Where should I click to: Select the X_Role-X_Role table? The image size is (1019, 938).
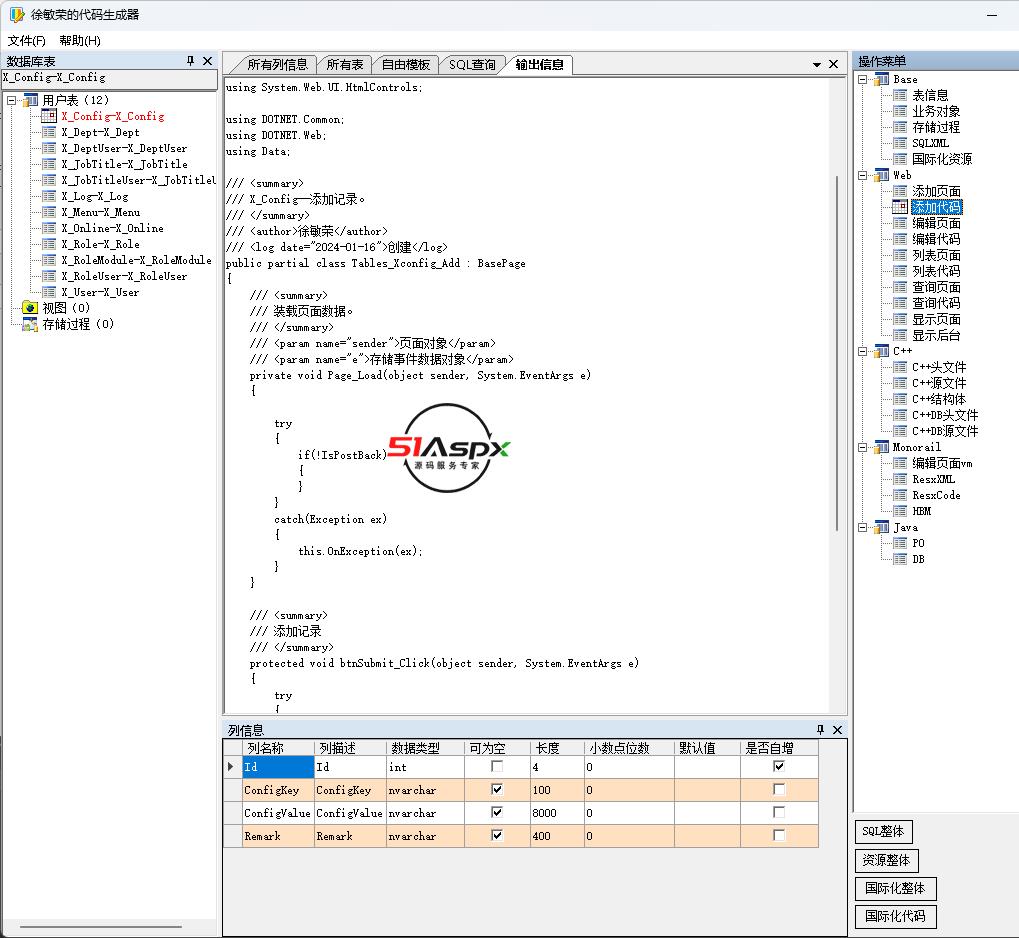pyautogui.click(x=100, y=244)
